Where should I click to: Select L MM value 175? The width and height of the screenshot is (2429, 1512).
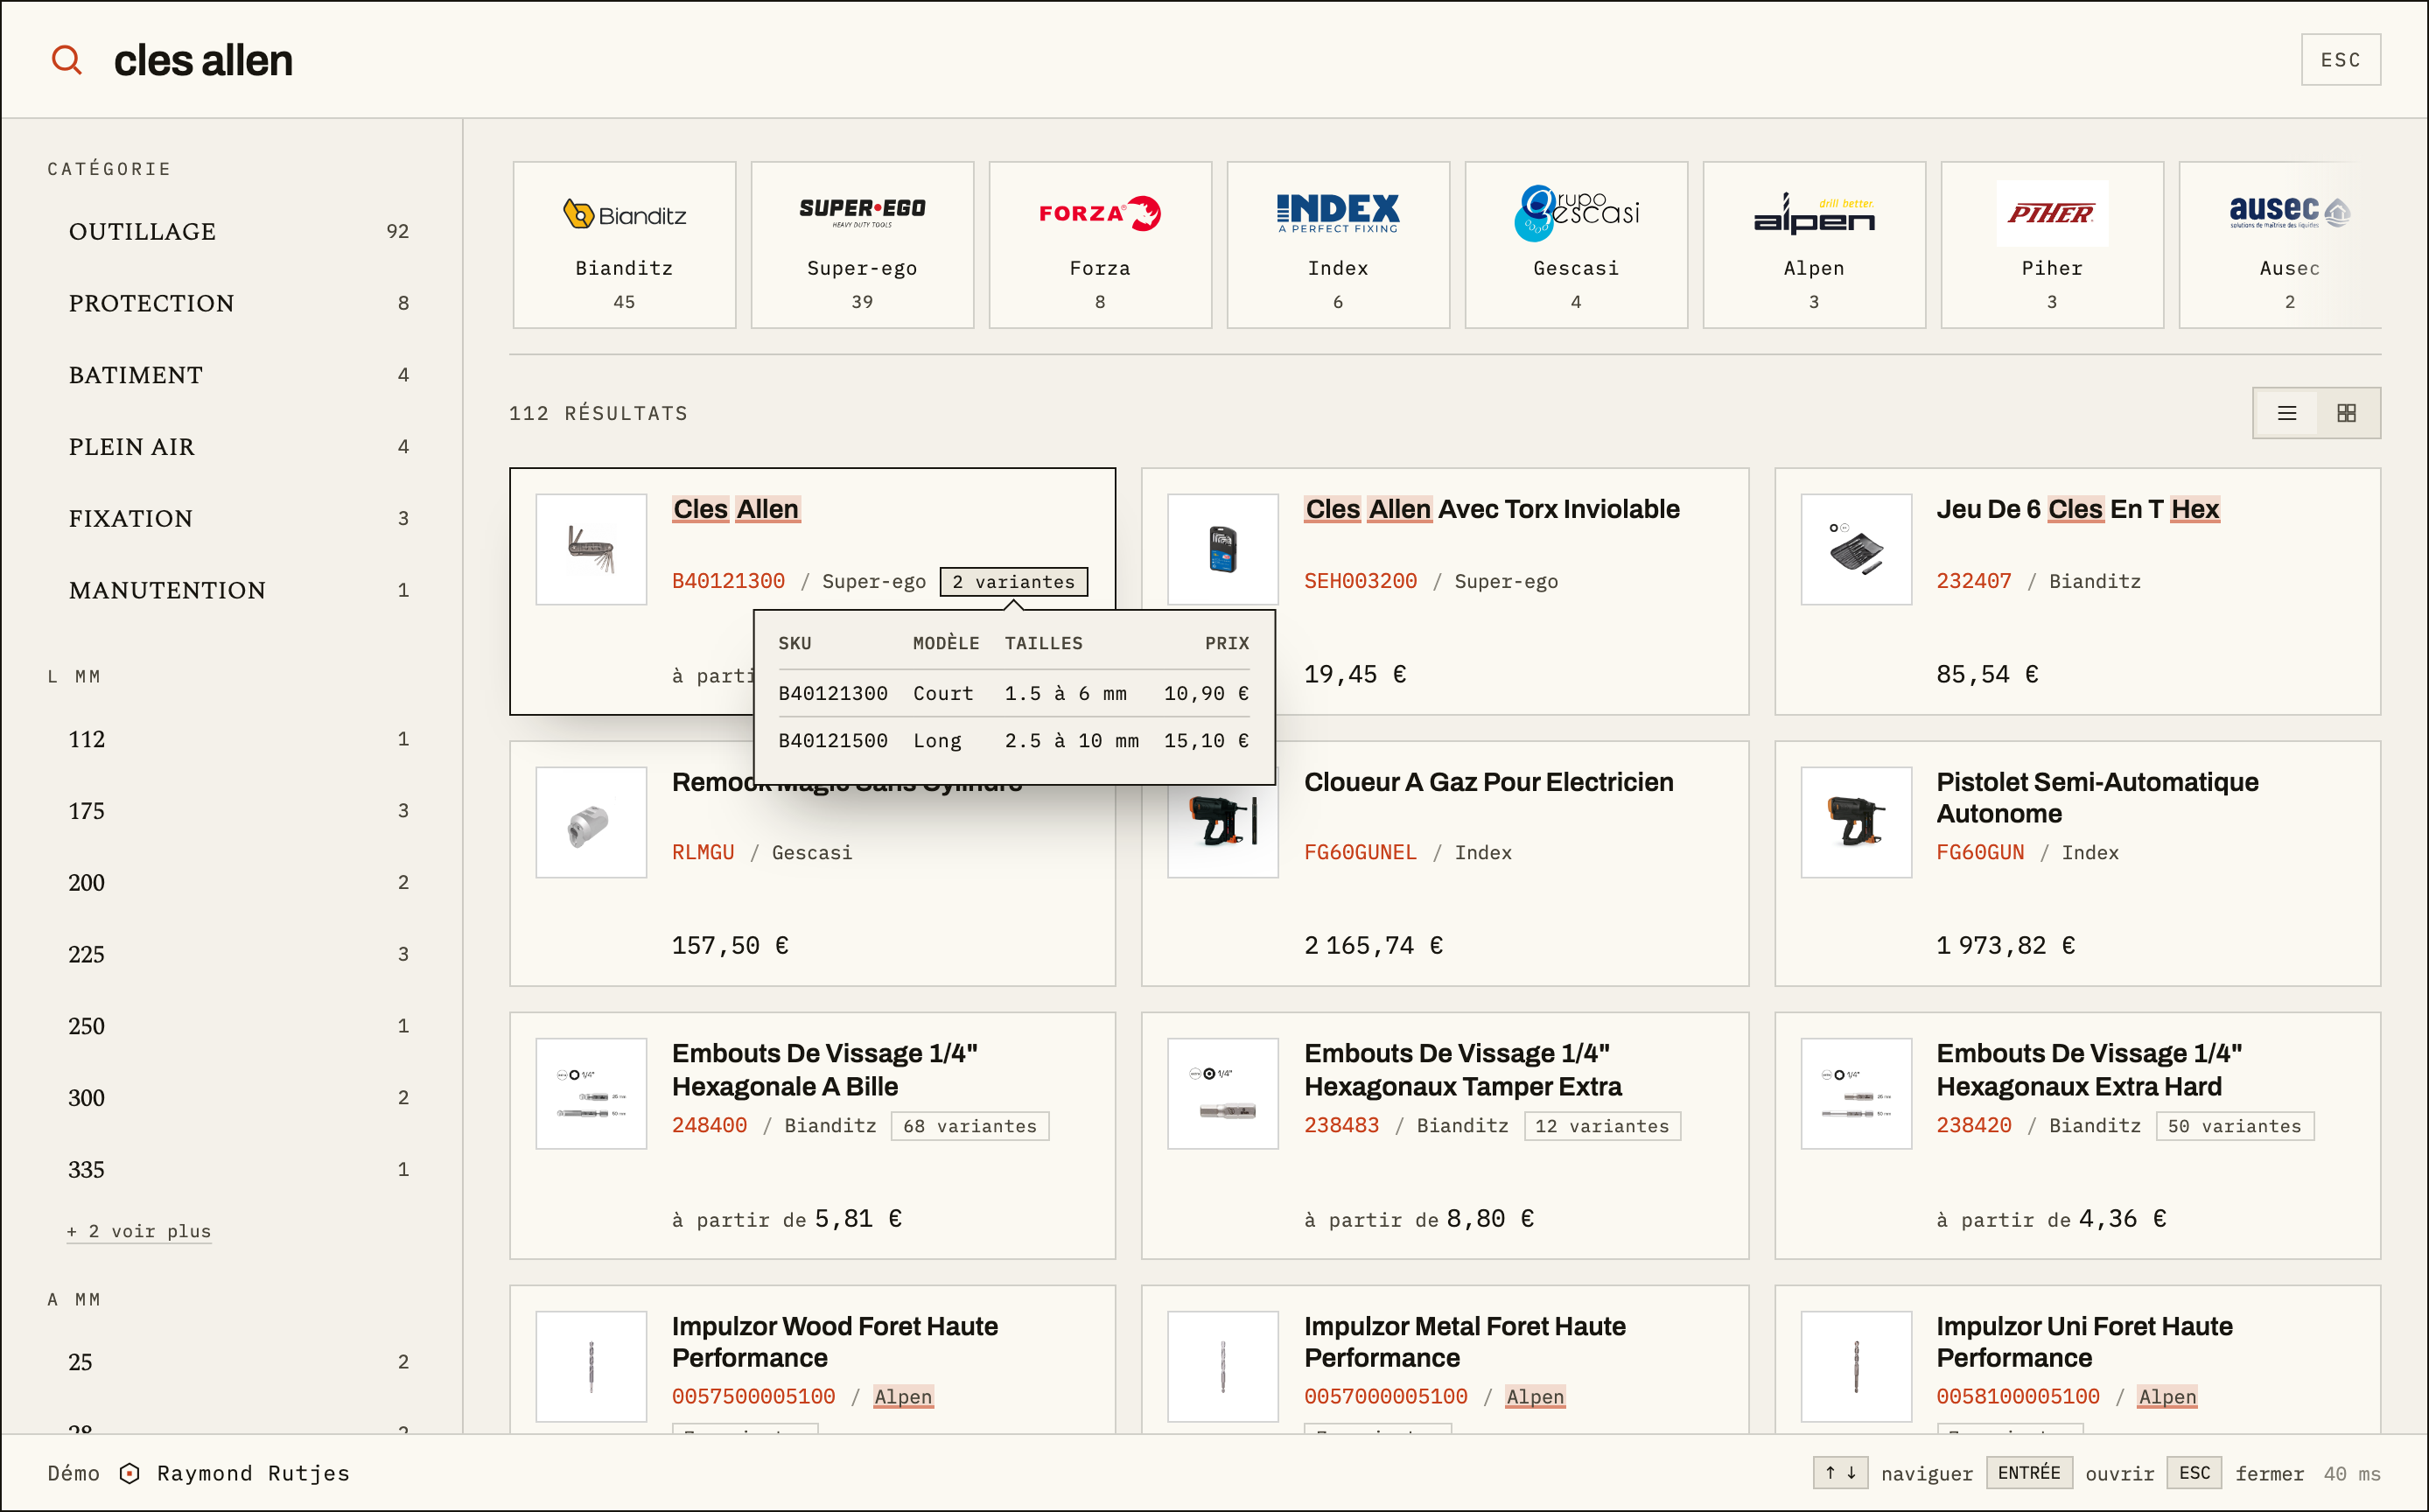coord(238,811)
